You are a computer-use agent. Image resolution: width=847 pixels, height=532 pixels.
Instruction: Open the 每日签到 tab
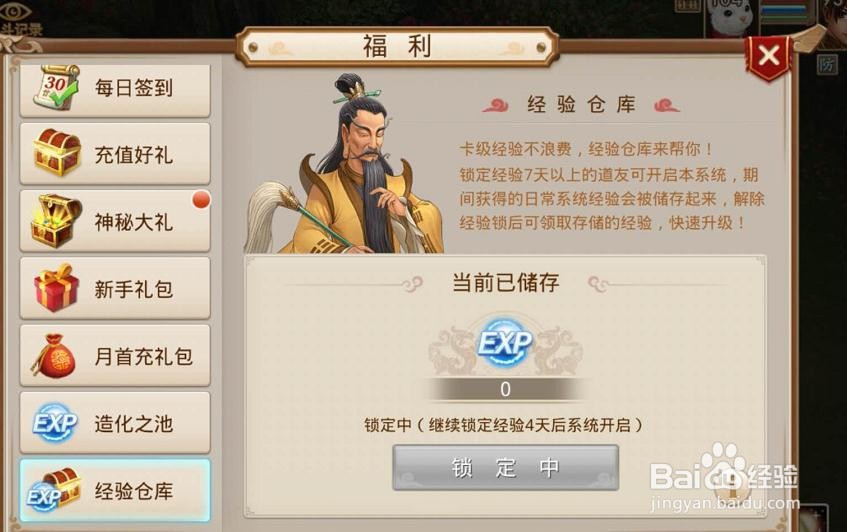115,89
